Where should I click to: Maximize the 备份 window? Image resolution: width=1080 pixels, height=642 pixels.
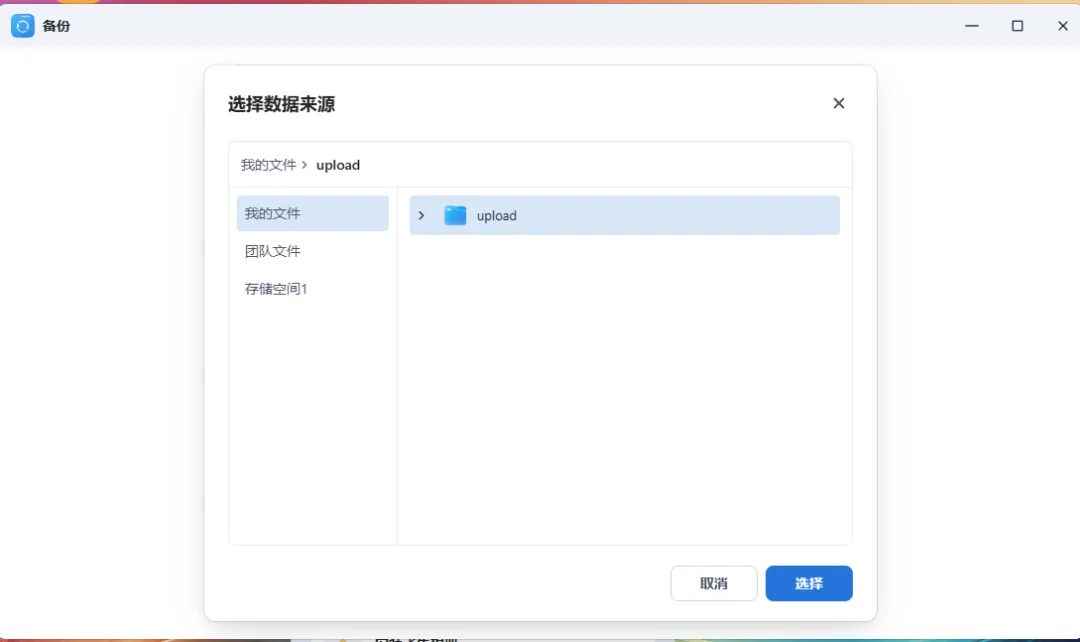[x=1017, y=26]
